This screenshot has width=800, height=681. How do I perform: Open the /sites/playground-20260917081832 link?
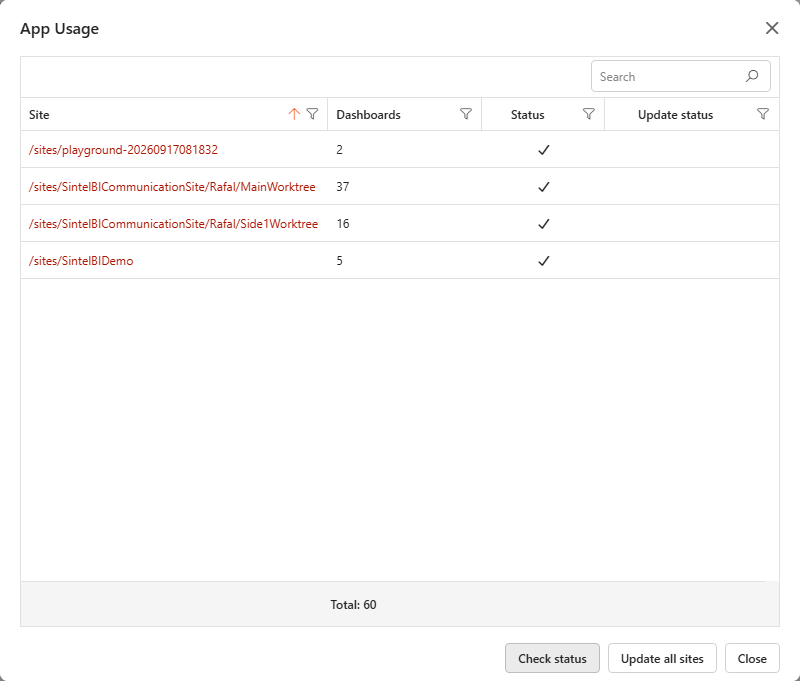[123, 150]
